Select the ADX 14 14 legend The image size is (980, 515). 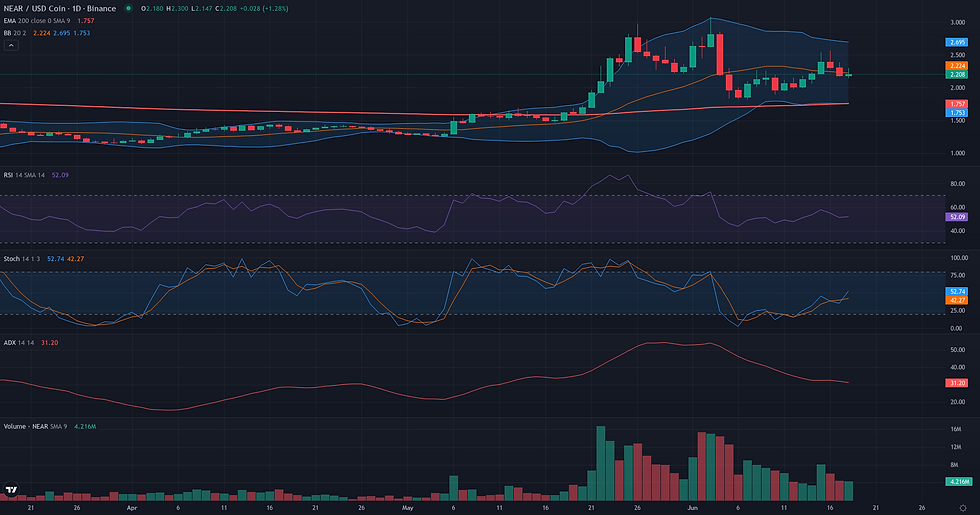(x=19, y=342)
